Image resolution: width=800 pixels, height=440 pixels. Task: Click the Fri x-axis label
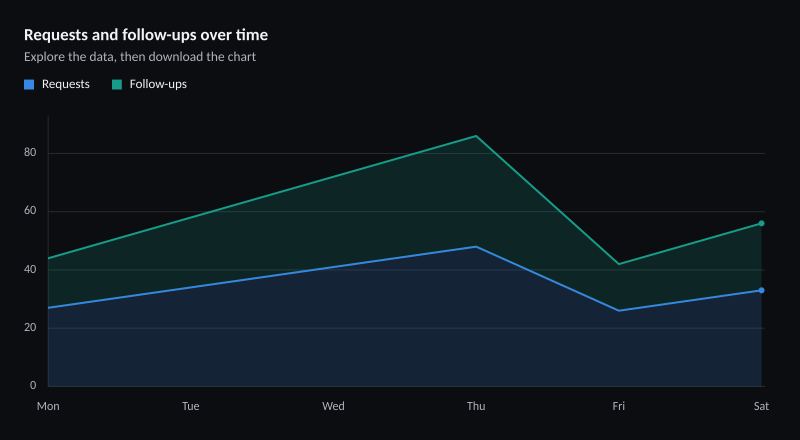(x=618, y=406)
